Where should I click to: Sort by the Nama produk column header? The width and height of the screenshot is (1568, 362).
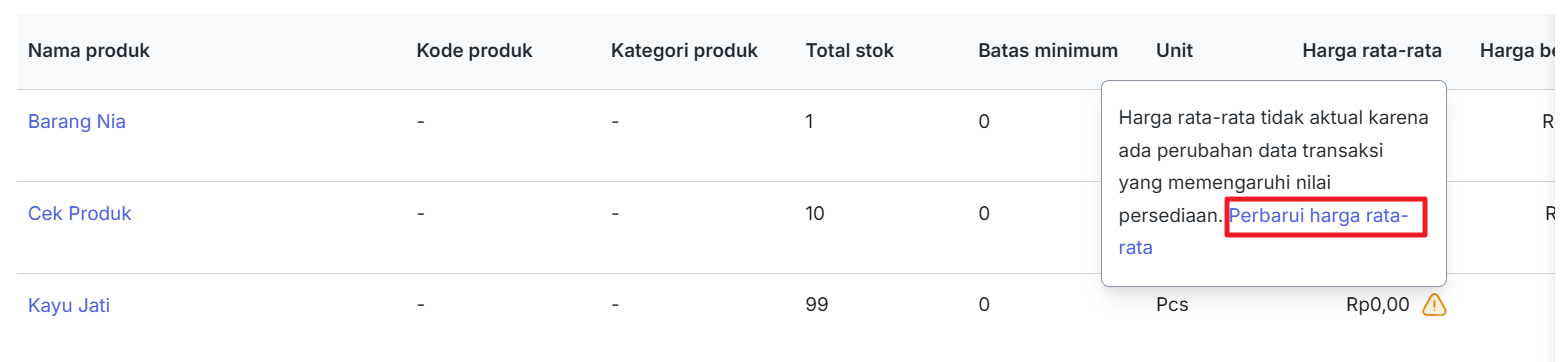pyautogui.click(x=89, y=50)
